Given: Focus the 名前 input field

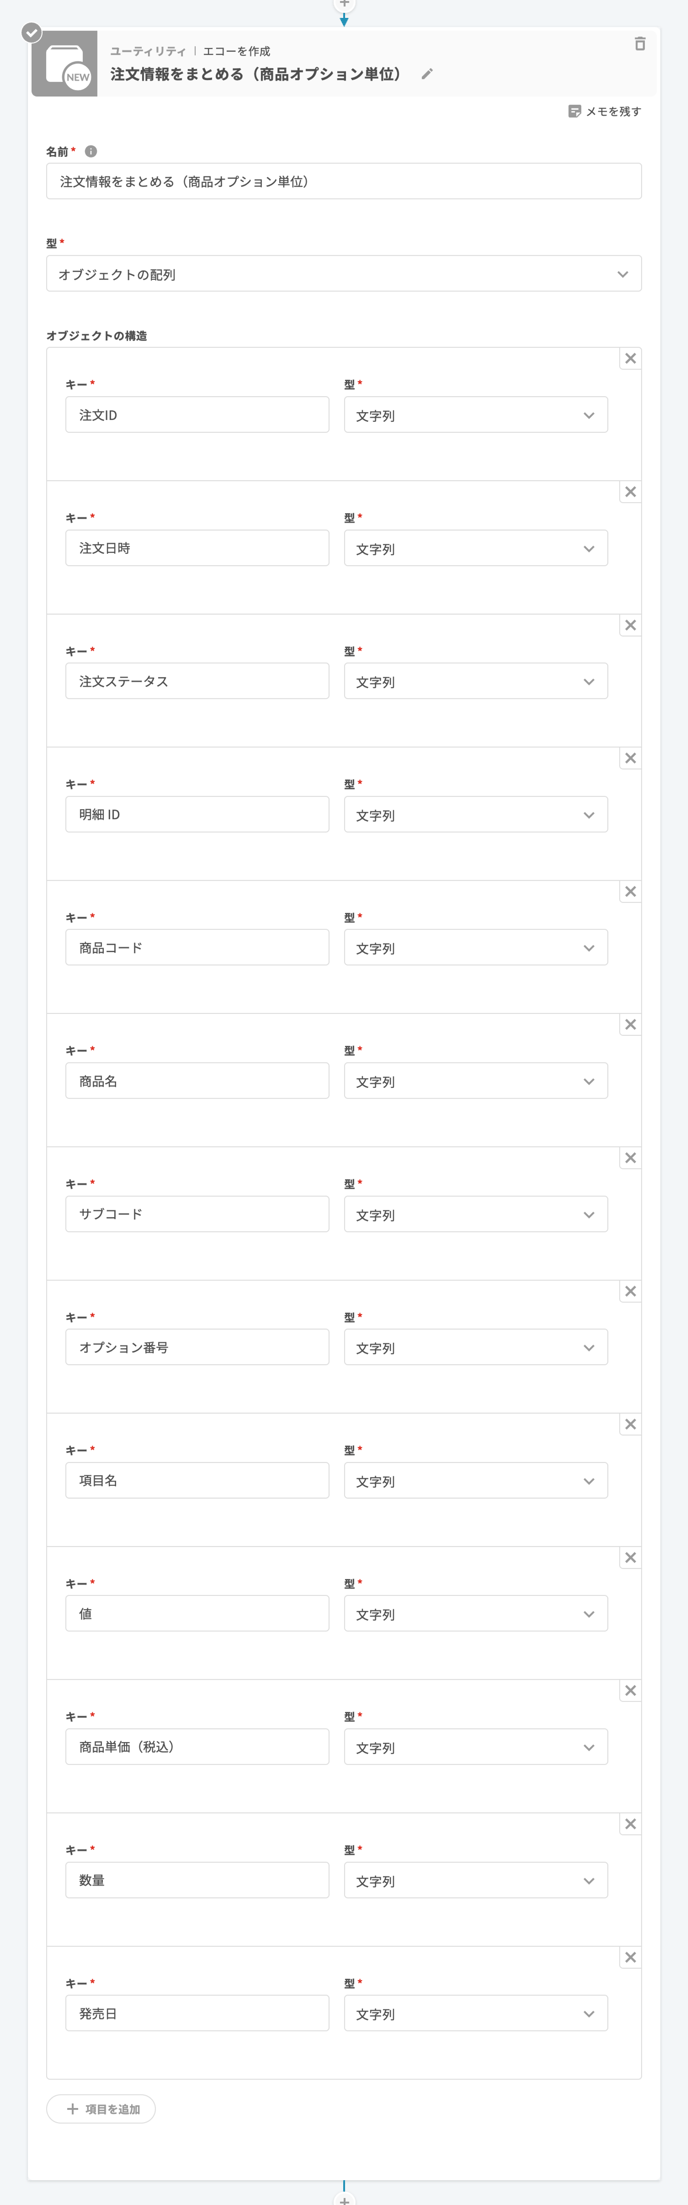Looking at the screenshot, I should click(344, 181).
